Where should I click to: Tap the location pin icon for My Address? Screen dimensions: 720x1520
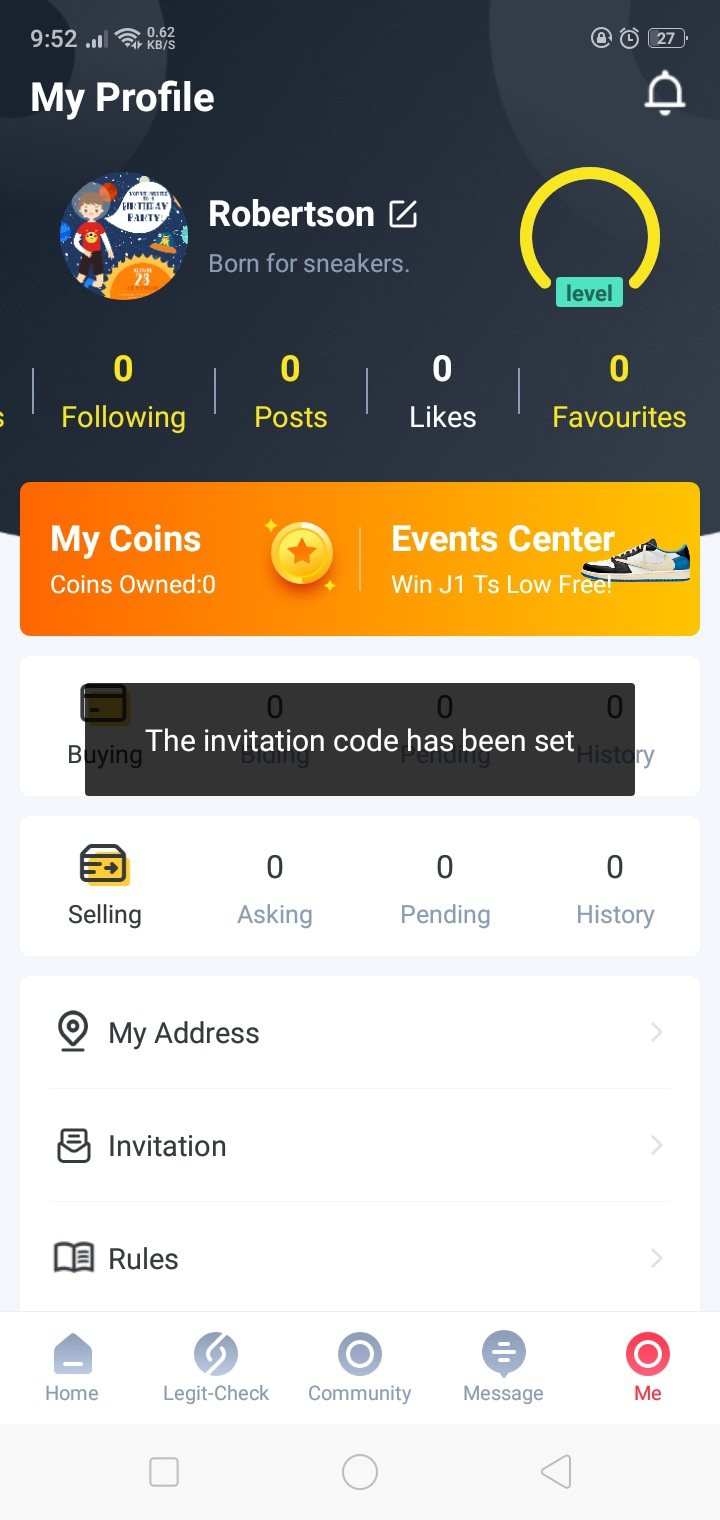pyautogui.click(x=73, y=1032)
